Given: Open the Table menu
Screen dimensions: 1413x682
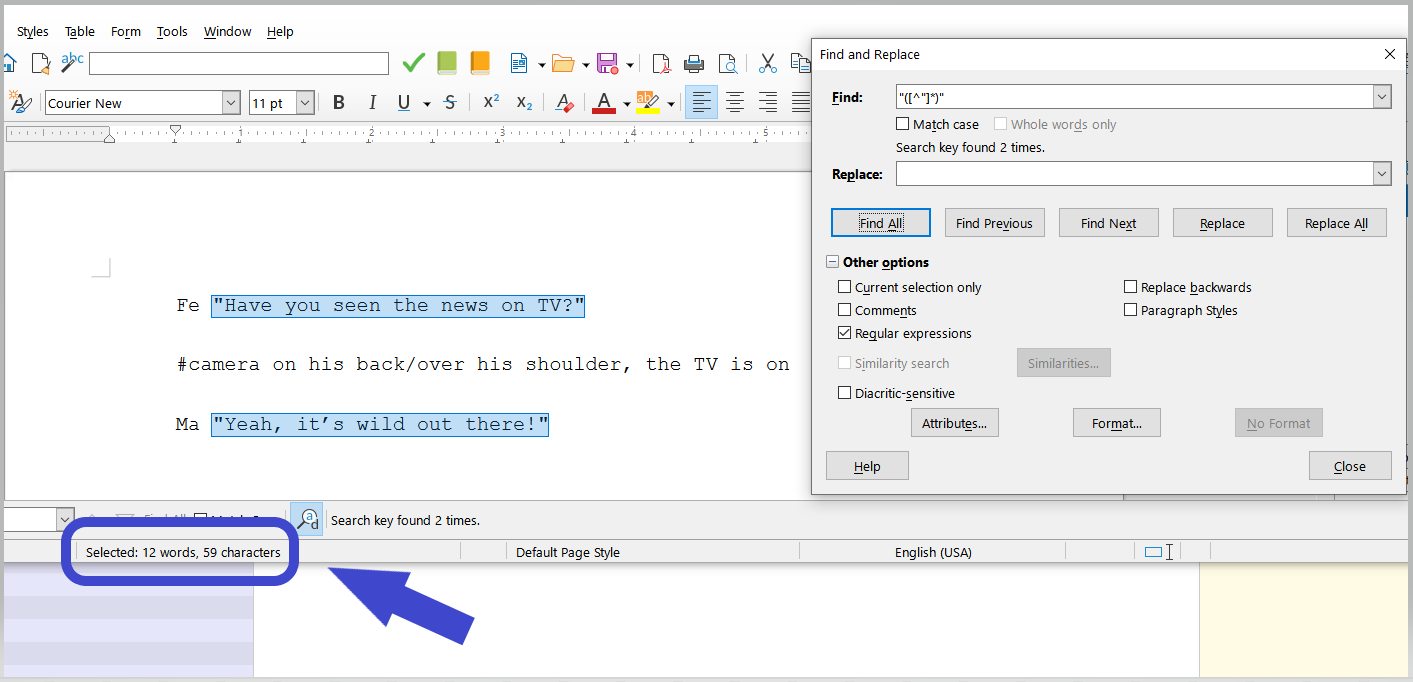Looking at the screenshot, I should pyautogui.click(x=80, y=32).
